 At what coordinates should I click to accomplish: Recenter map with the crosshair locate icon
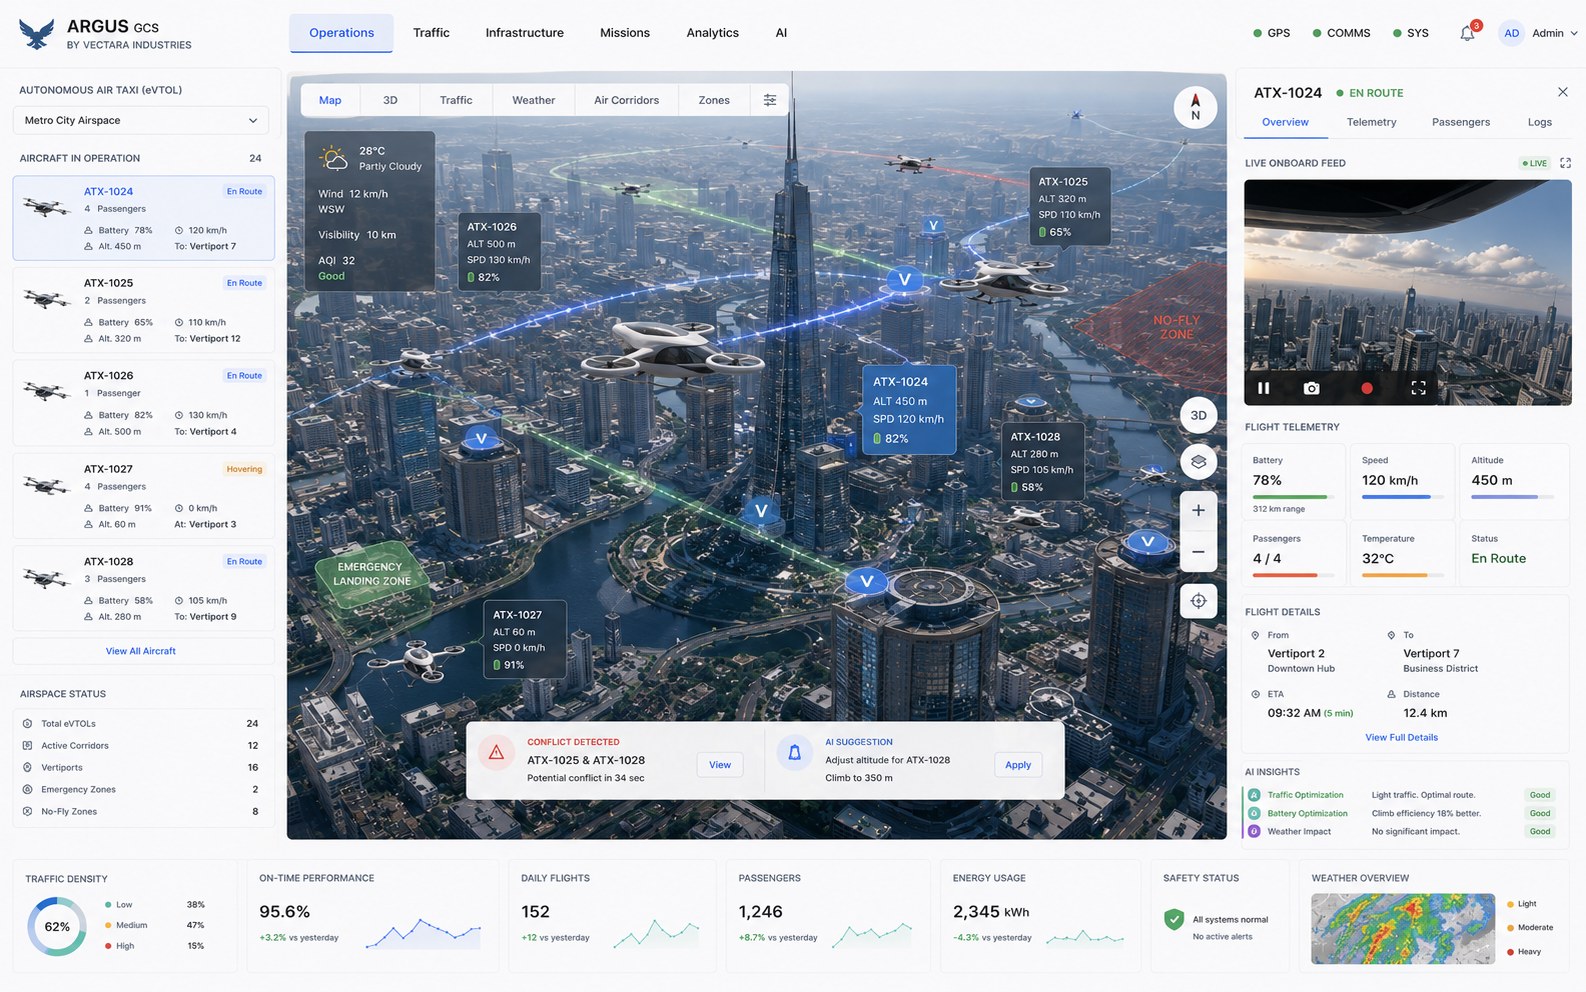pos(1198,601)
